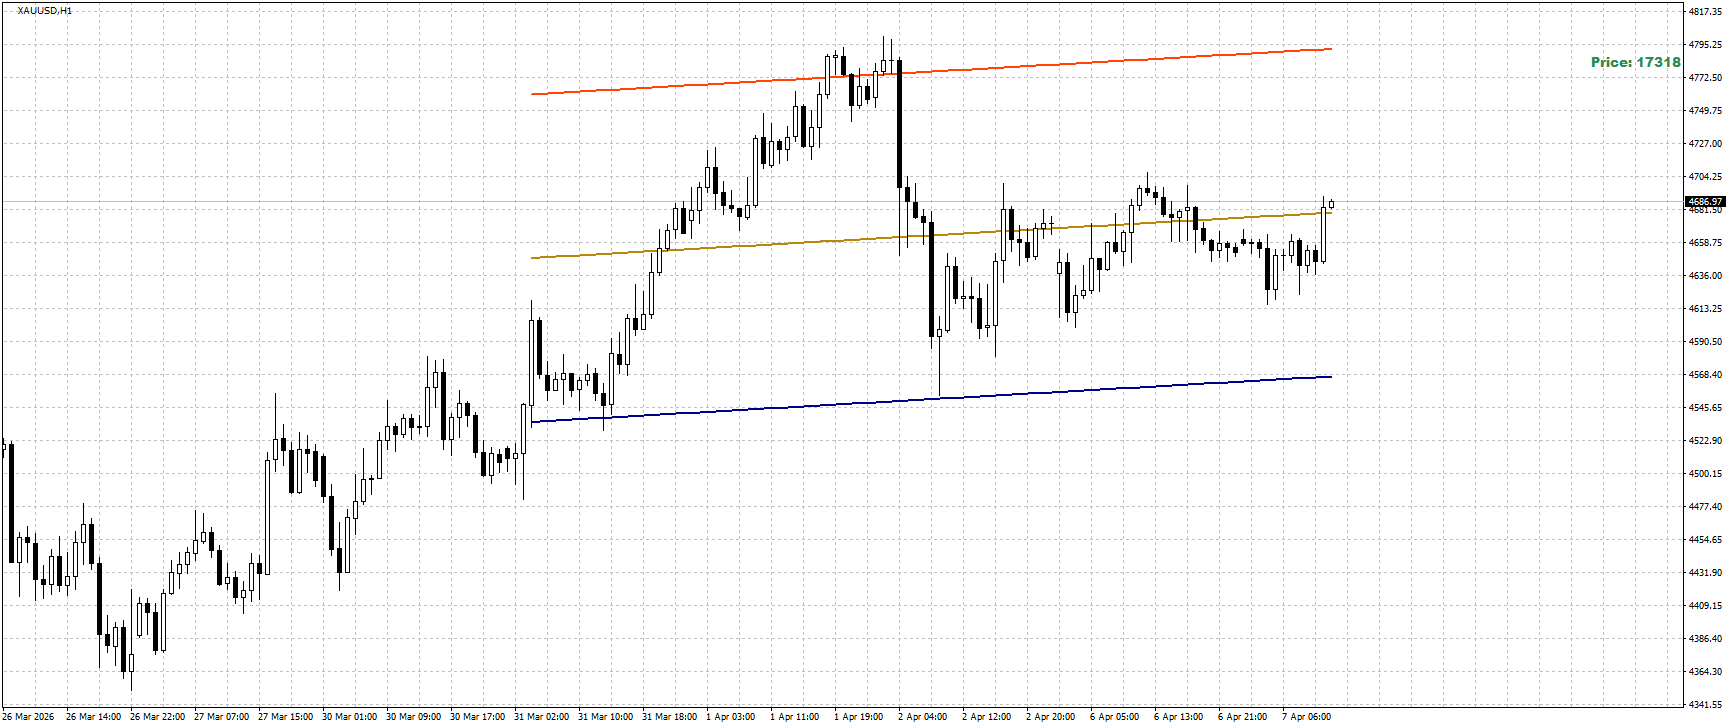Click the 4658.75 price axis label
Viewport: 1729px width, 728px height.
click(x=1705, y=243)
